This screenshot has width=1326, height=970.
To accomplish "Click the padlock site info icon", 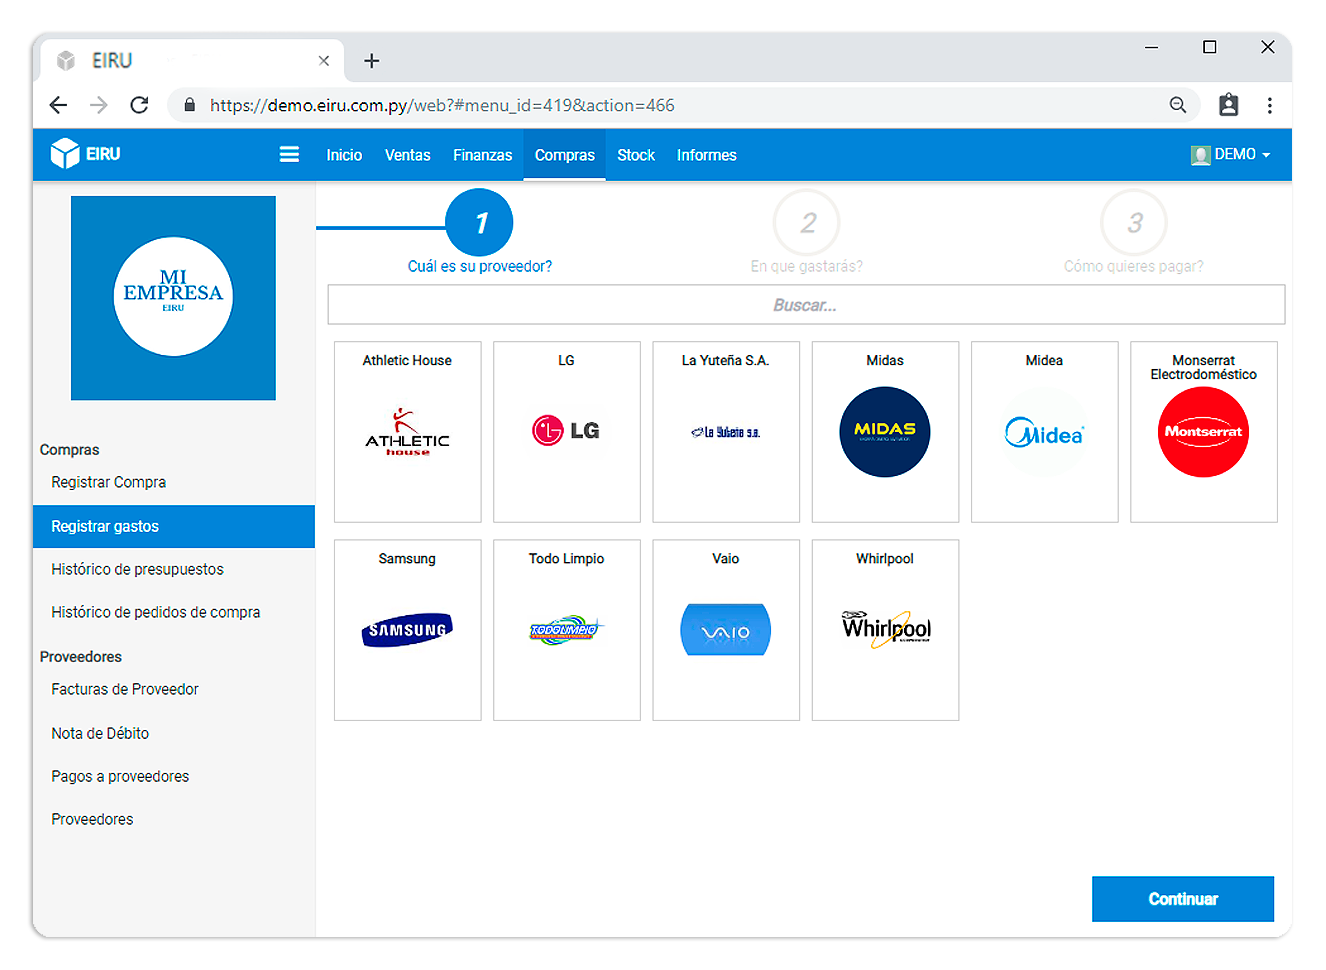I will pyautogui.click(x=190, y=105).
